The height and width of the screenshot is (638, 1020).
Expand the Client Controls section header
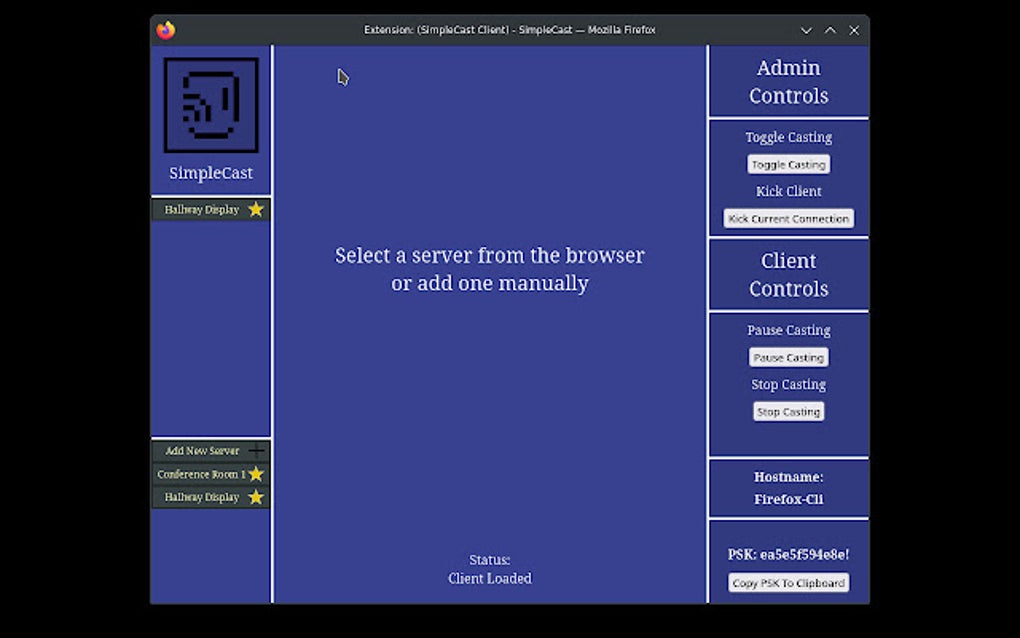(788, 274)
